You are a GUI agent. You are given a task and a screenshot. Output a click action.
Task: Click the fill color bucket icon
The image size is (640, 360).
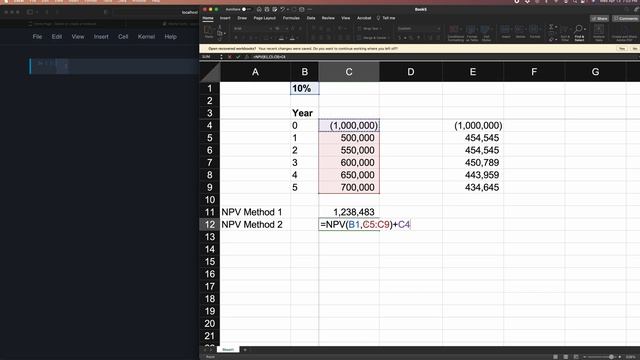[281, 38]
